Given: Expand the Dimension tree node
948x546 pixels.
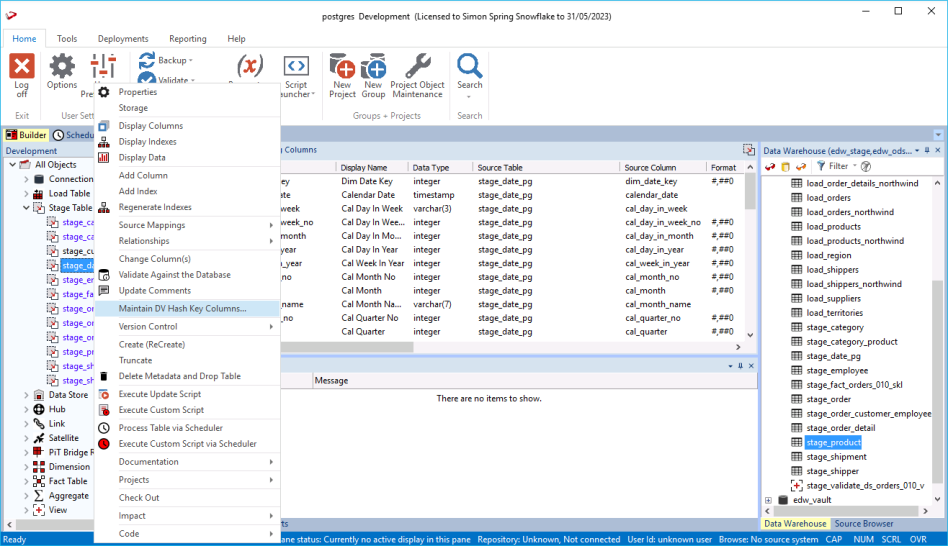Looking at the screenshot, I should click(27, 467).
